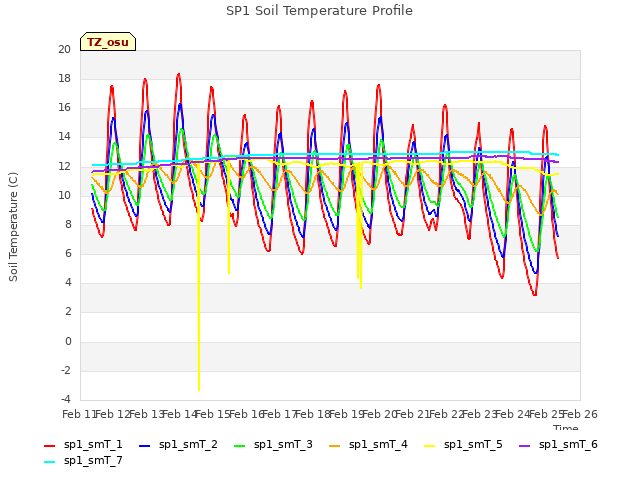
Task: Select the sp1_smT_5 legend label
Action: tap(473, 444)
